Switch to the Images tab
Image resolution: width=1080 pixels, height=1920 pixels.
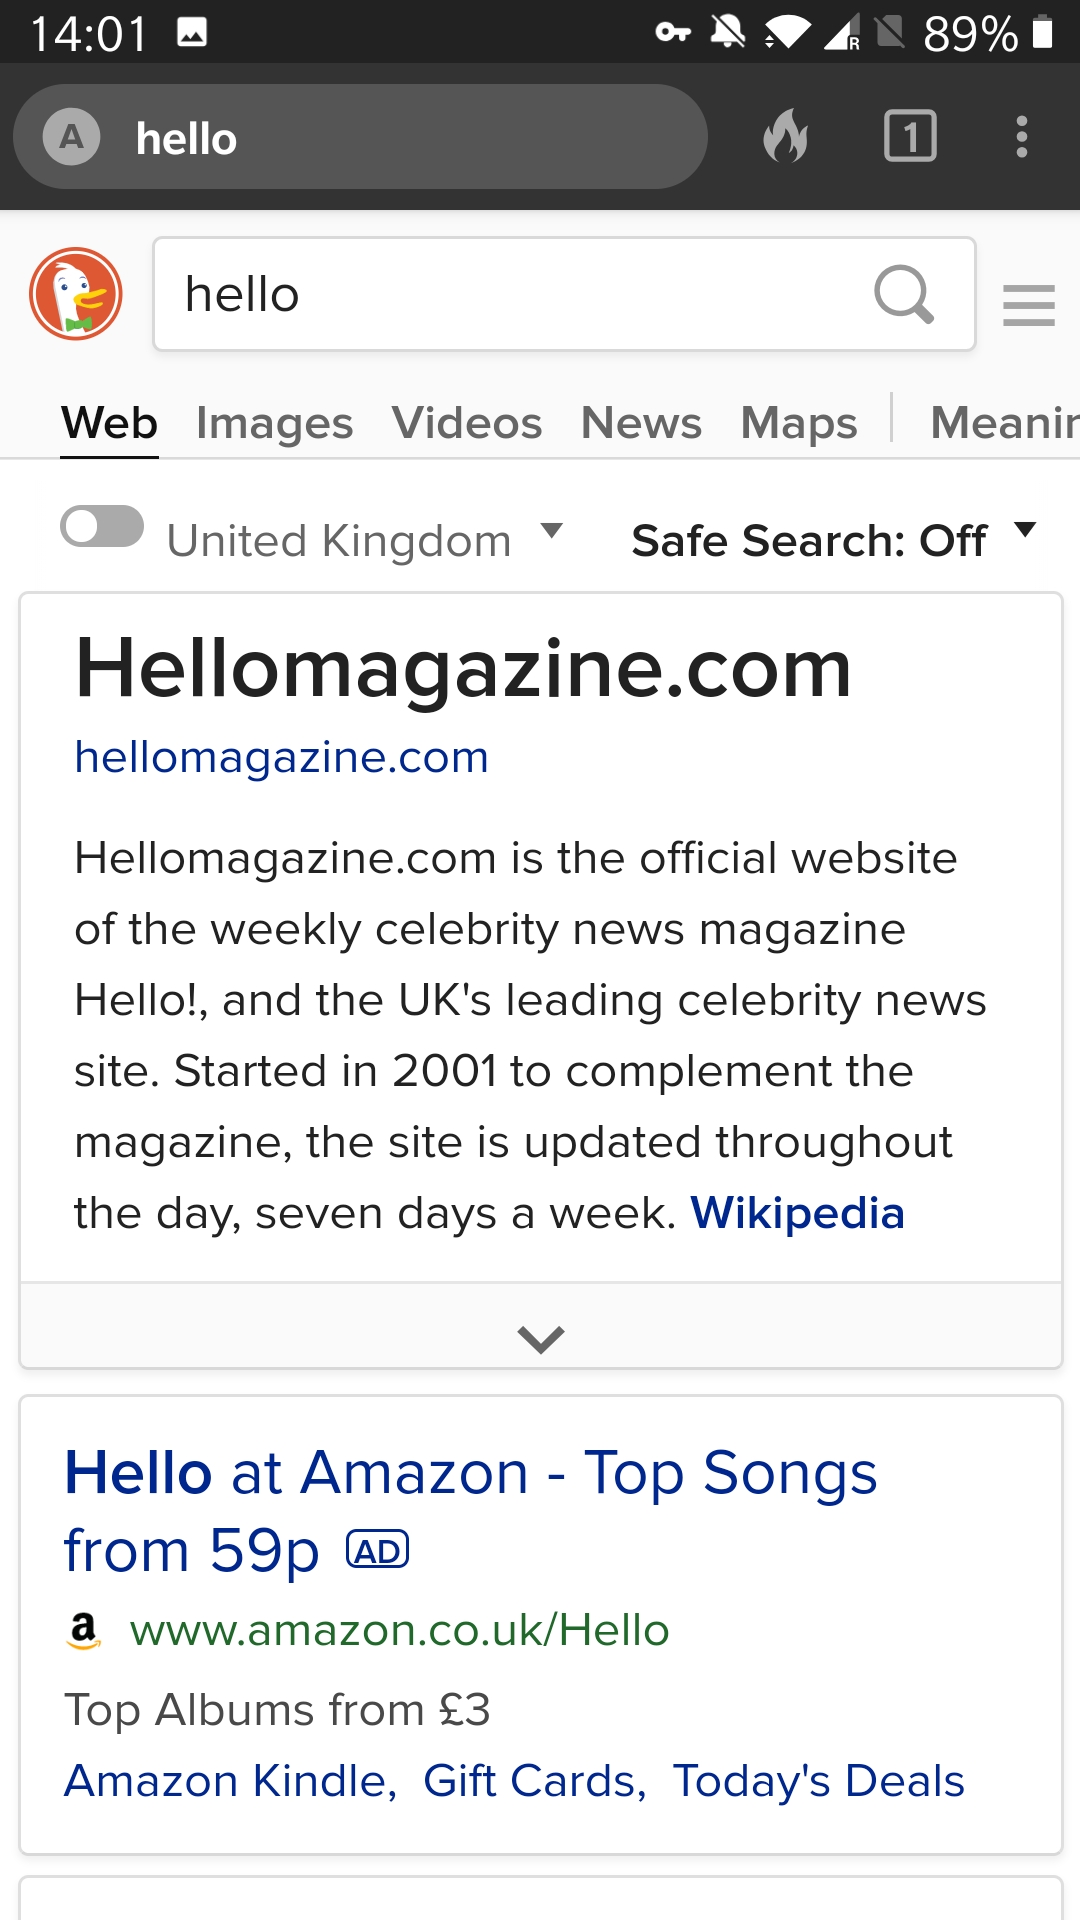(x=274, y=423)
